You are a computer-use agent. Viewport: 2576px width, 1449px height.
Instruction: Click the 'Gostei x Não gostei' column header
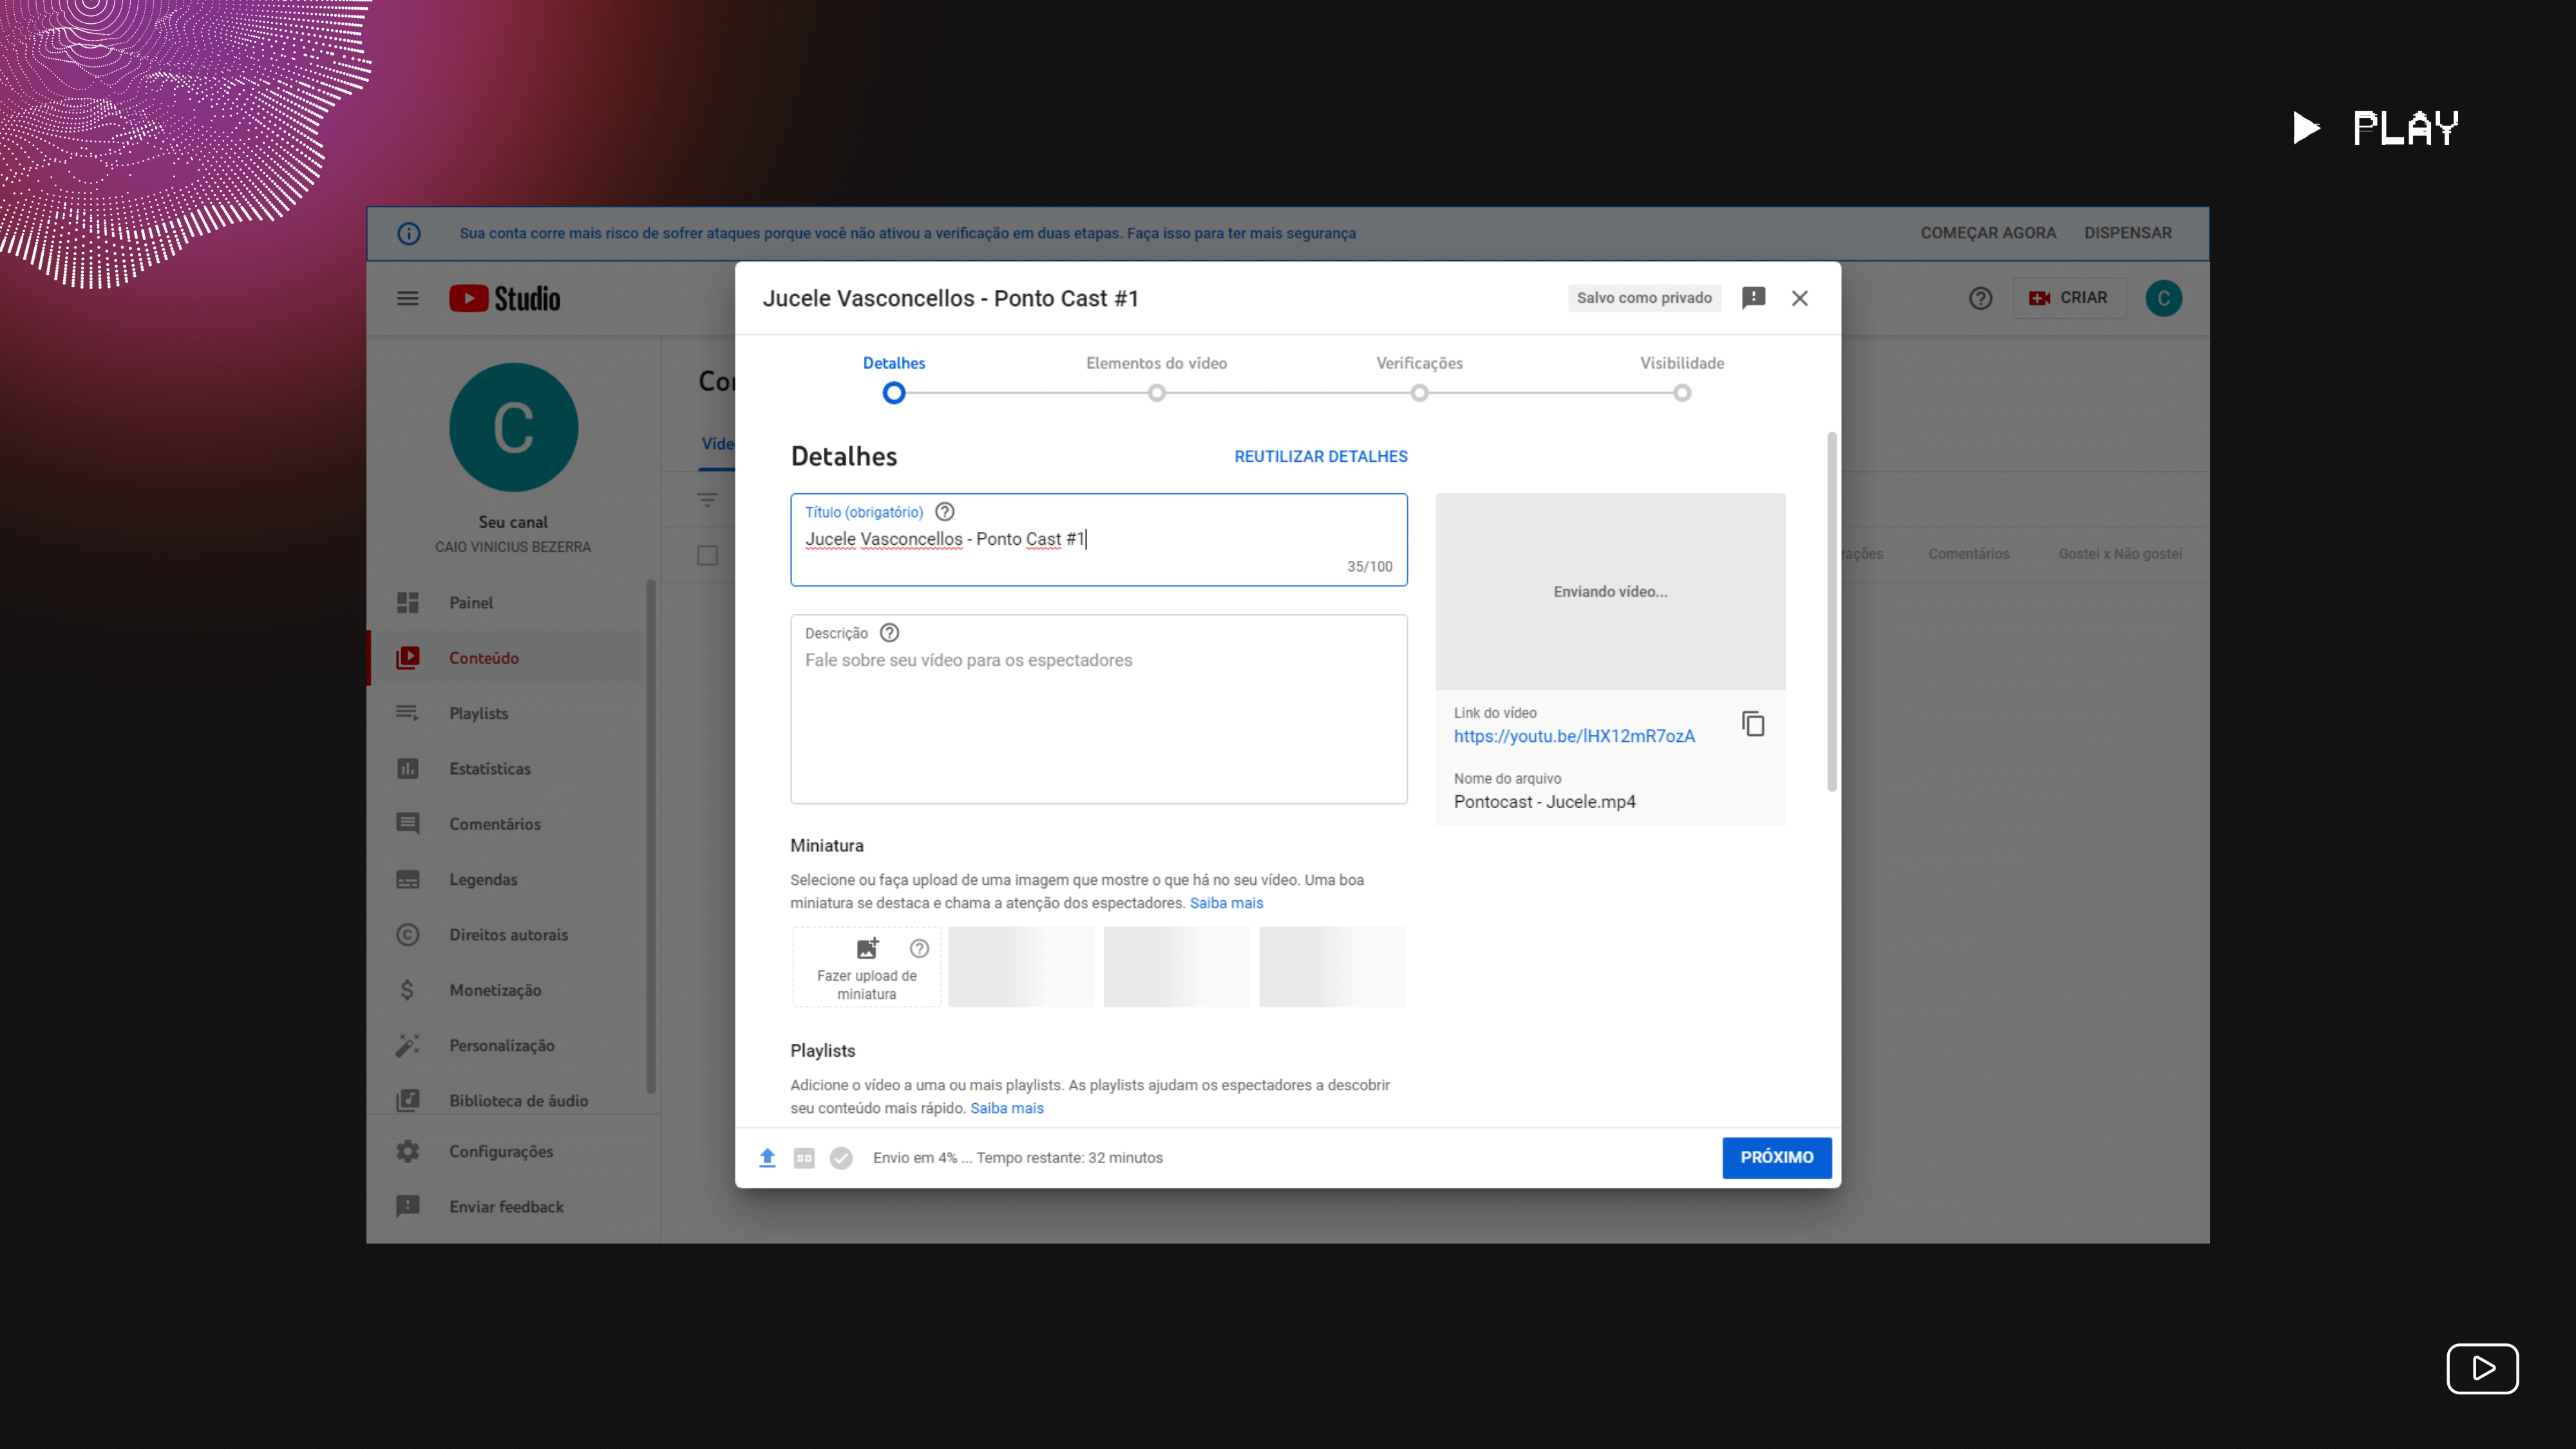coord(2120,554)
